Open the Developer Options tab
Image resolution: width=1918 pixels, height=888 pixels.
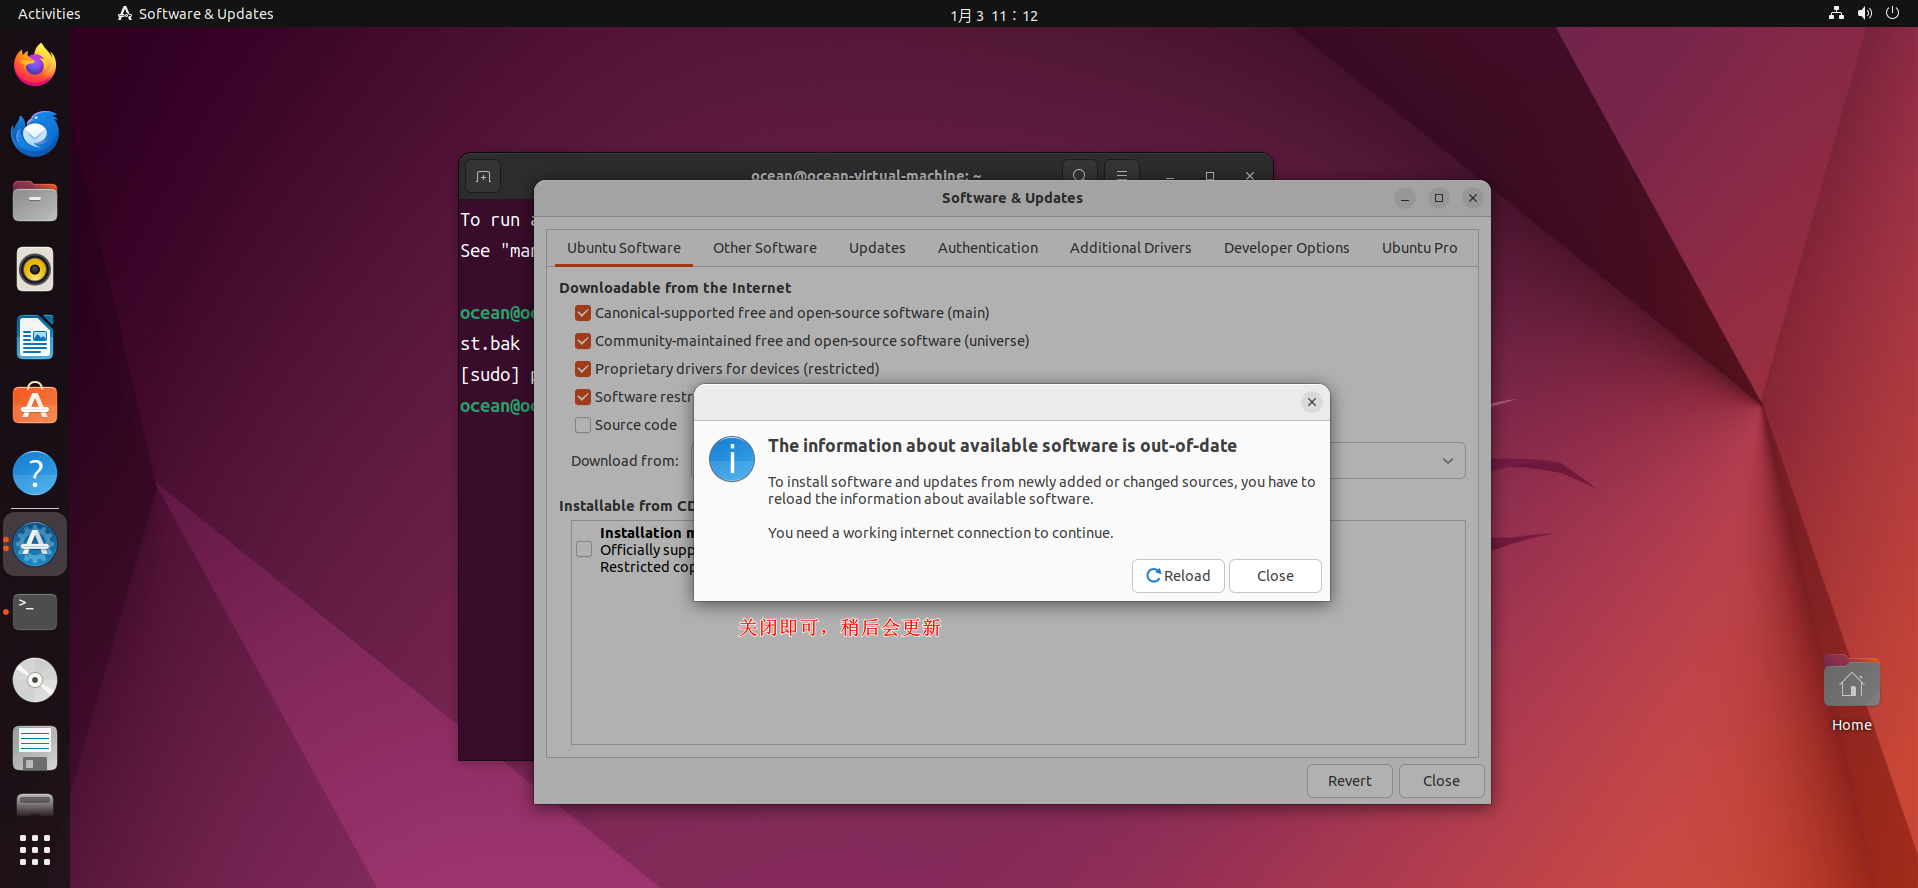click(x=1287, y=248)
